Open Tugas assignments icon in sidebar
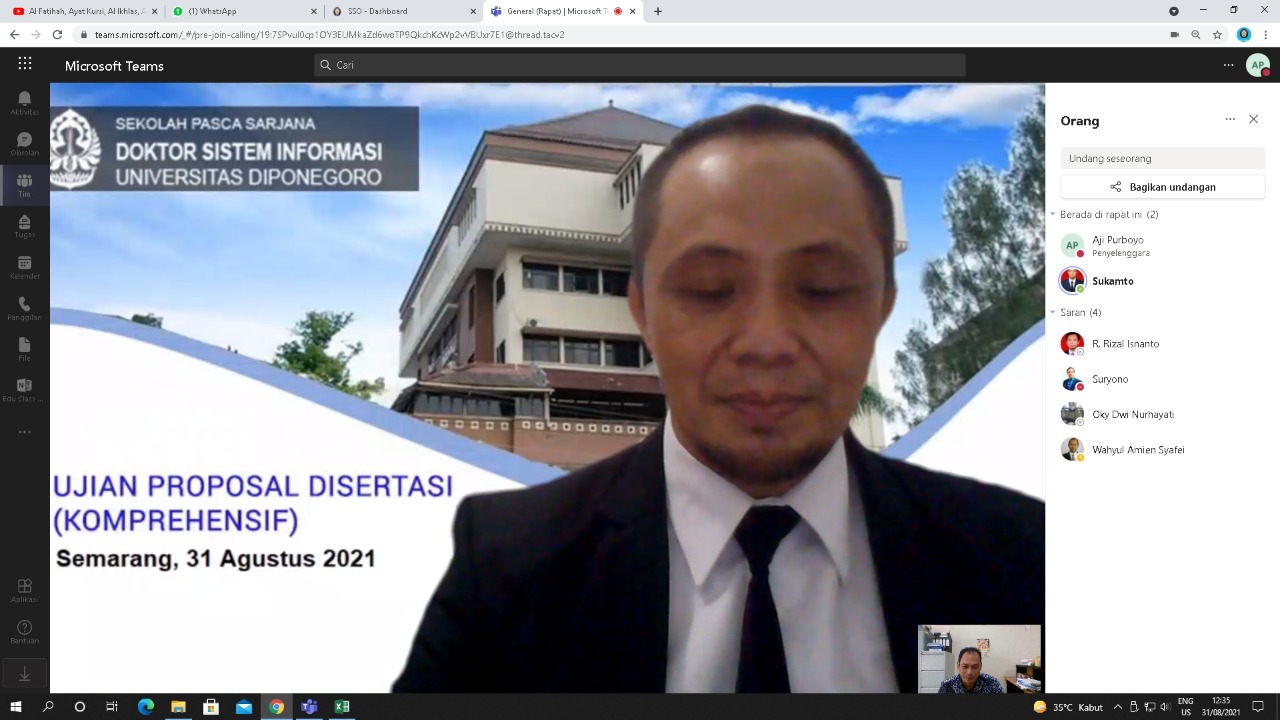The image size is (1280, 720). [x=24, y=225]
